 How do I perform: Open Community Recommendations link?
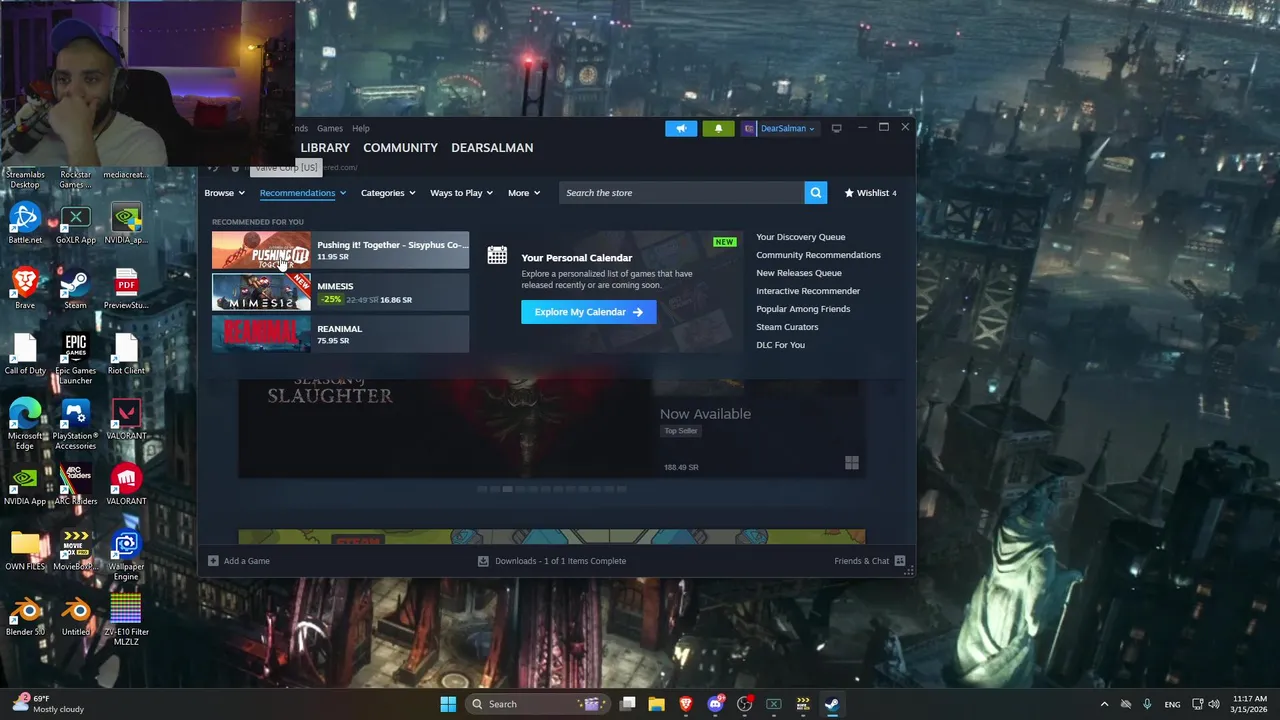(x=818, y=255)
